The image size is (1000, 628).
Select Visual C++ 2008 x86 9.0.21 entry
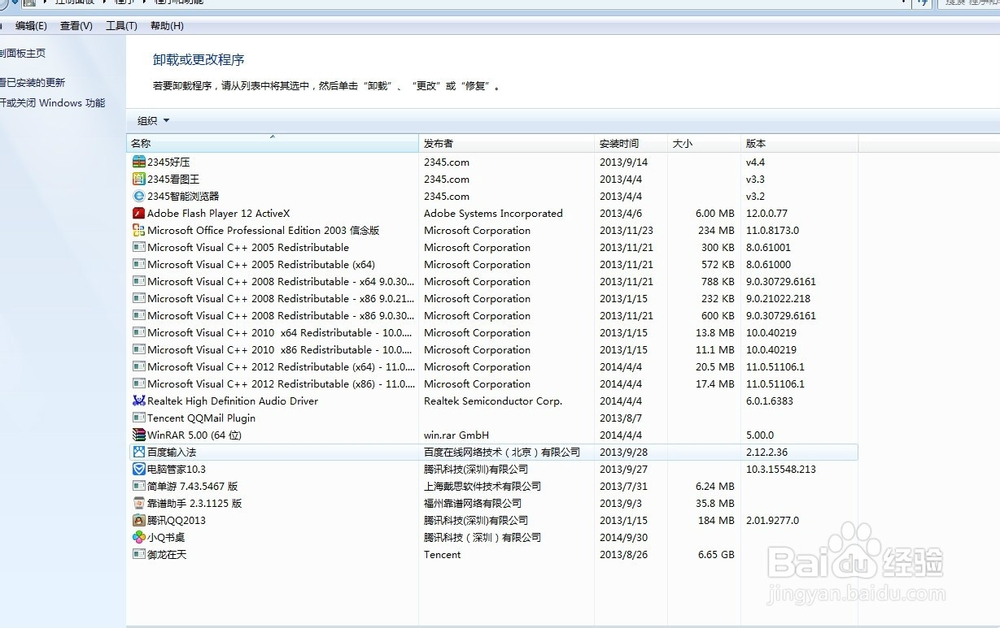[x=281, y=298]
